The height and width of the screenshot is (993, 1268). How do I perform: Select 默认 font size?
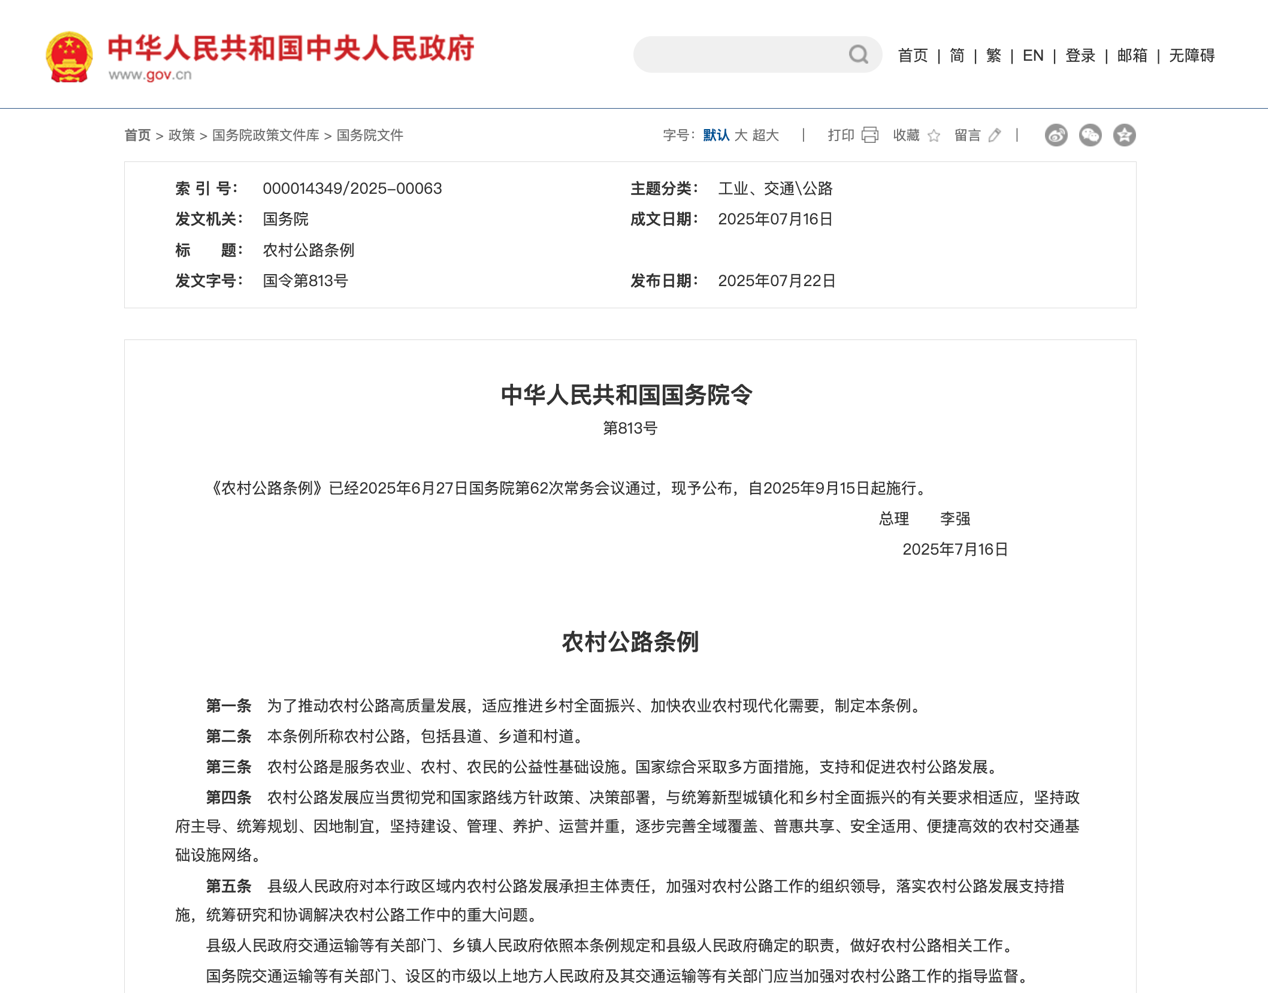point(716,135)
